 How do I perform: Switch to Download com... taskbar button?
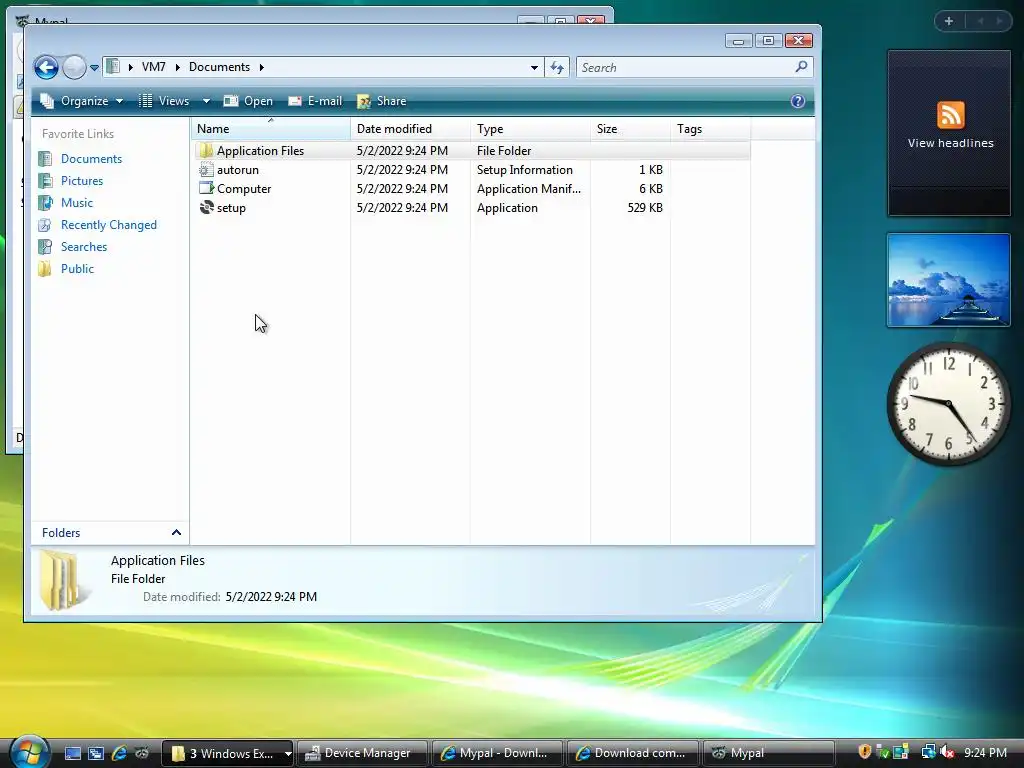632,754
